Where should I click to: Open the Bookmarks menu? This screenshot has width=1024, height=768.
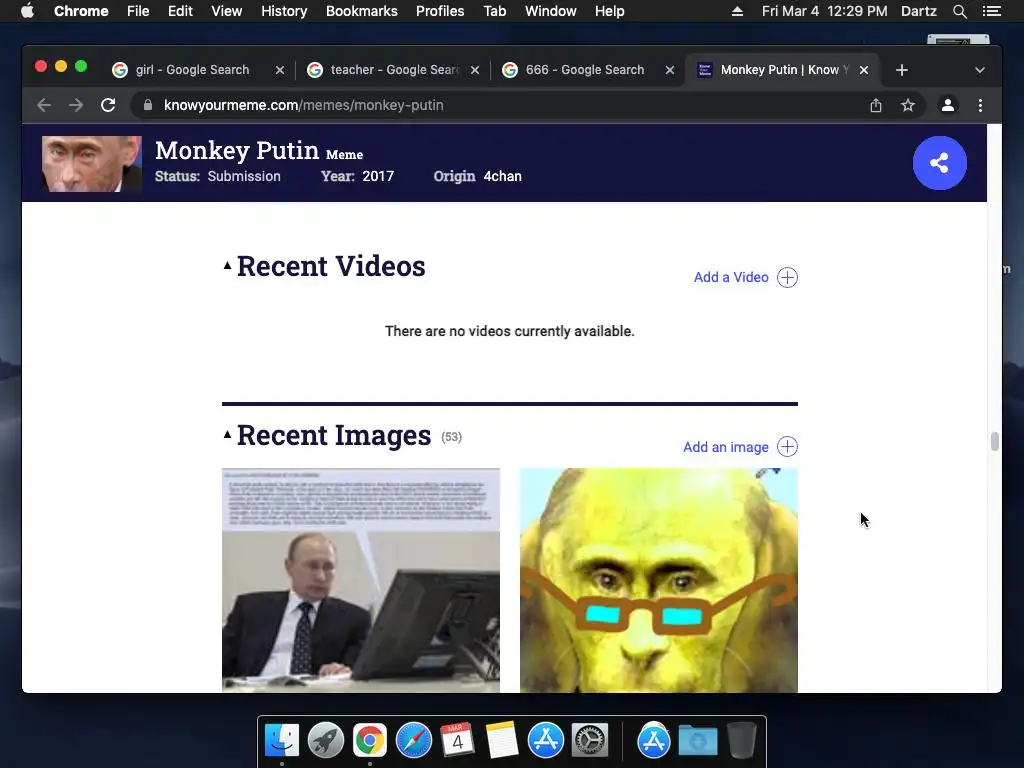click(362, 11)
